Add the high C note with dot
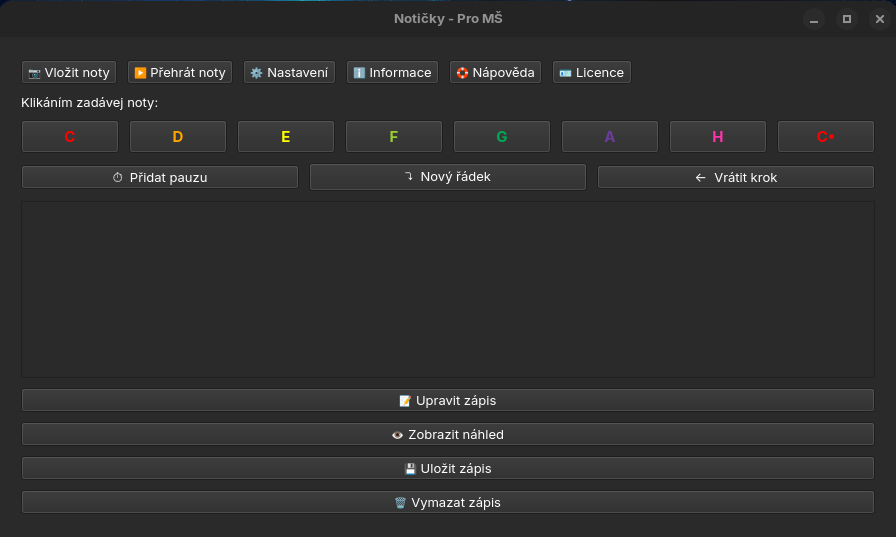 [826, 137]
